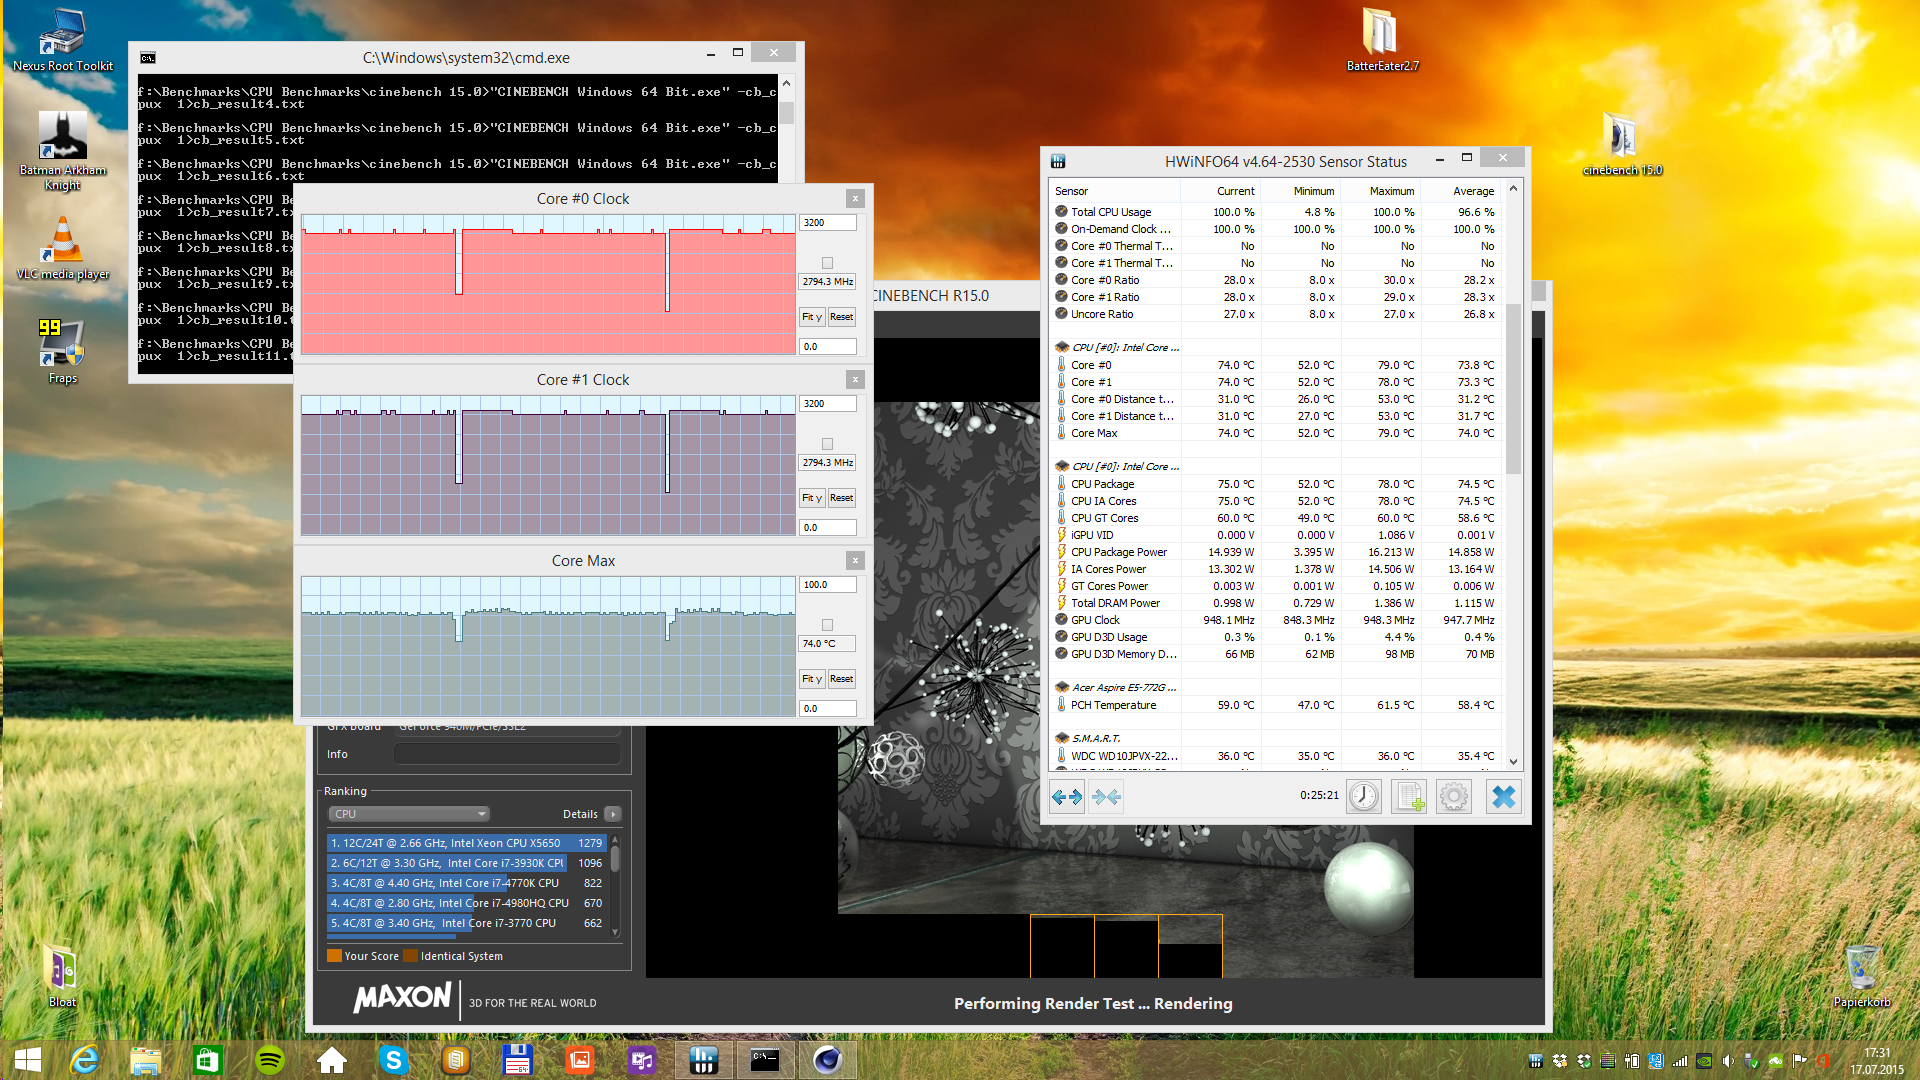Toggle the Core #1 Clock graph checkbox

click(x=827, y=444)
